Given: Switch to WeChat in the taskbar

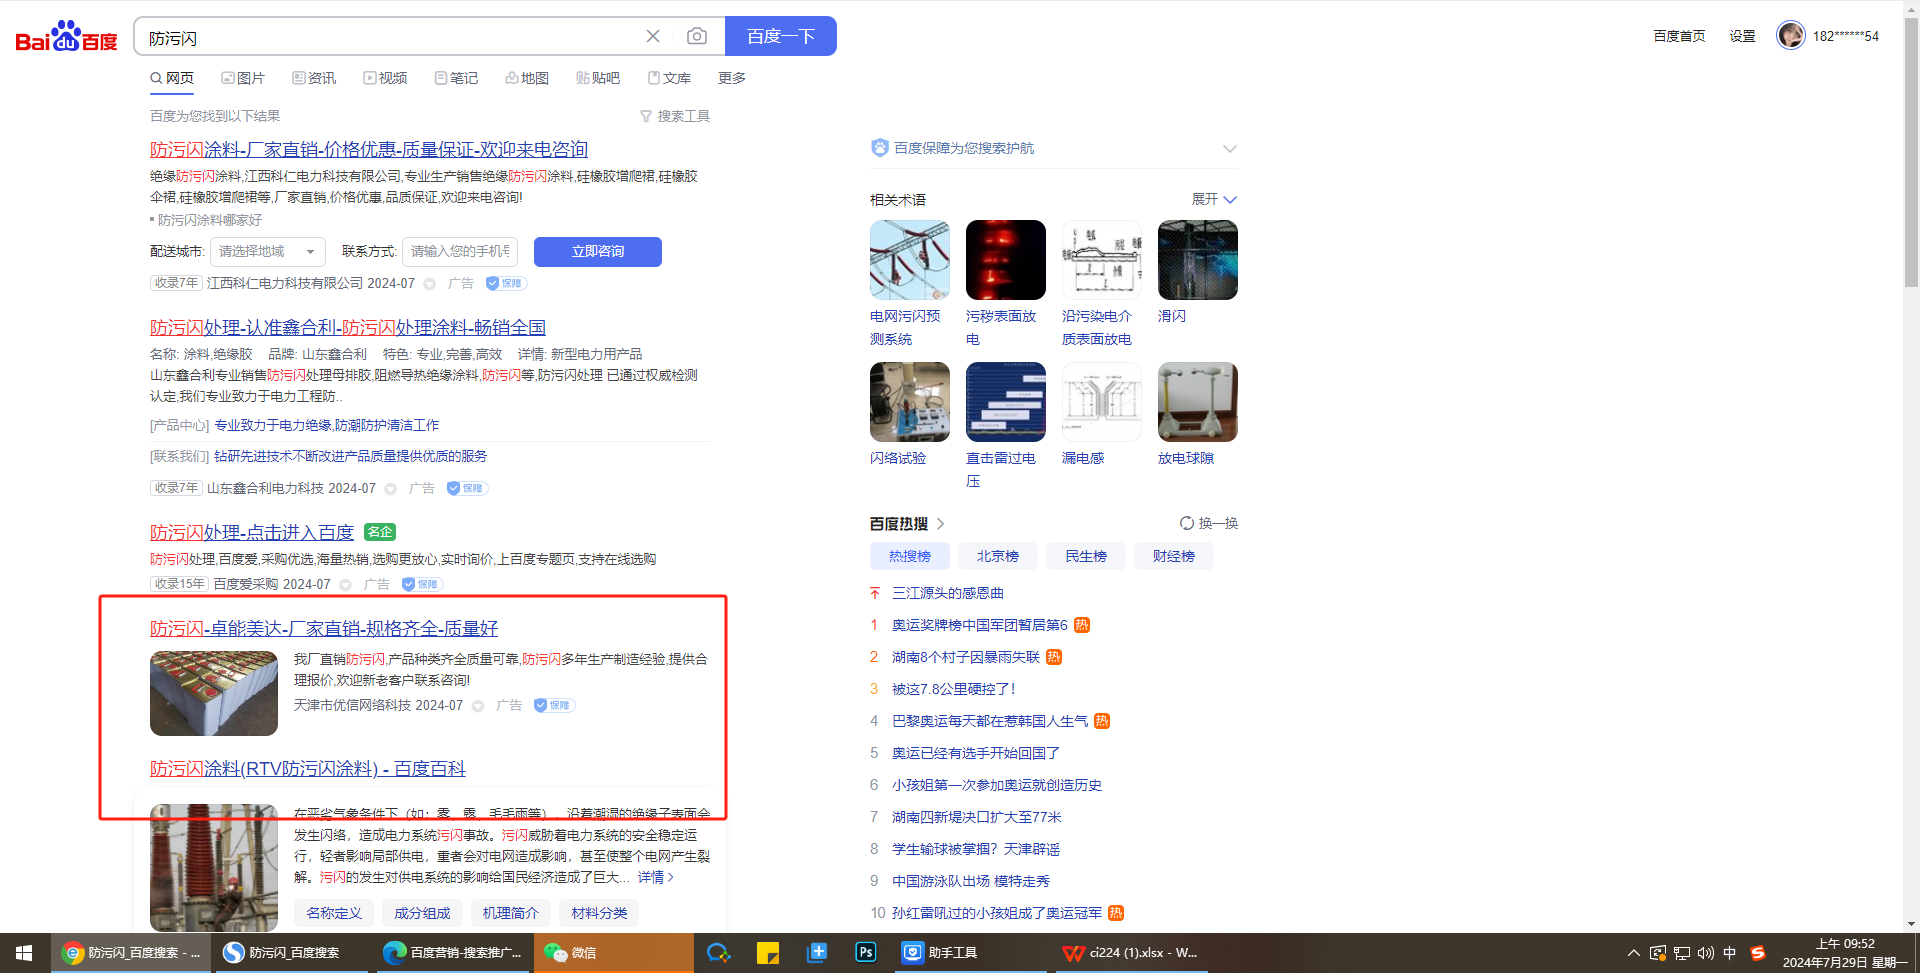Looking at the screenshot, I should tap(613, 953).
